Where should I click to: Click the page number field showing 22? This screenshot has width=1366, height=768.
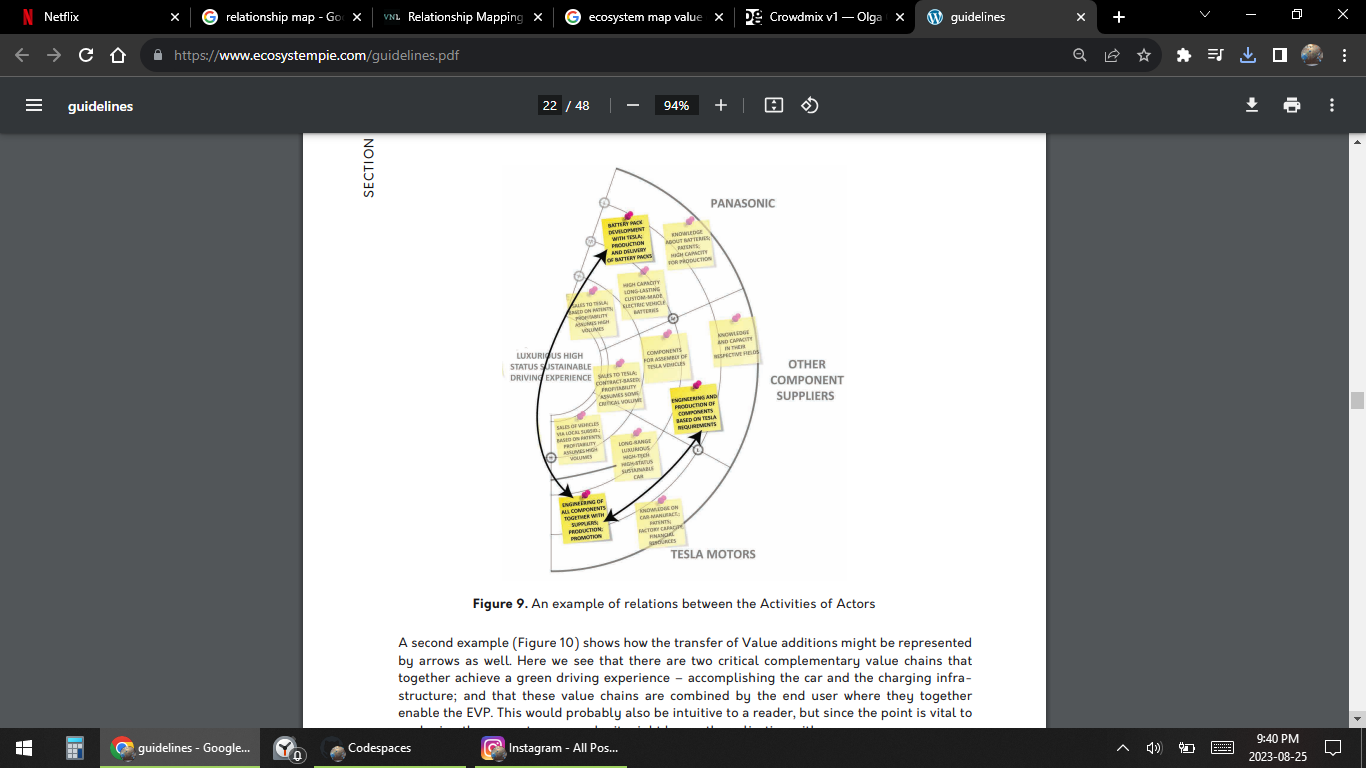point(549,105)
